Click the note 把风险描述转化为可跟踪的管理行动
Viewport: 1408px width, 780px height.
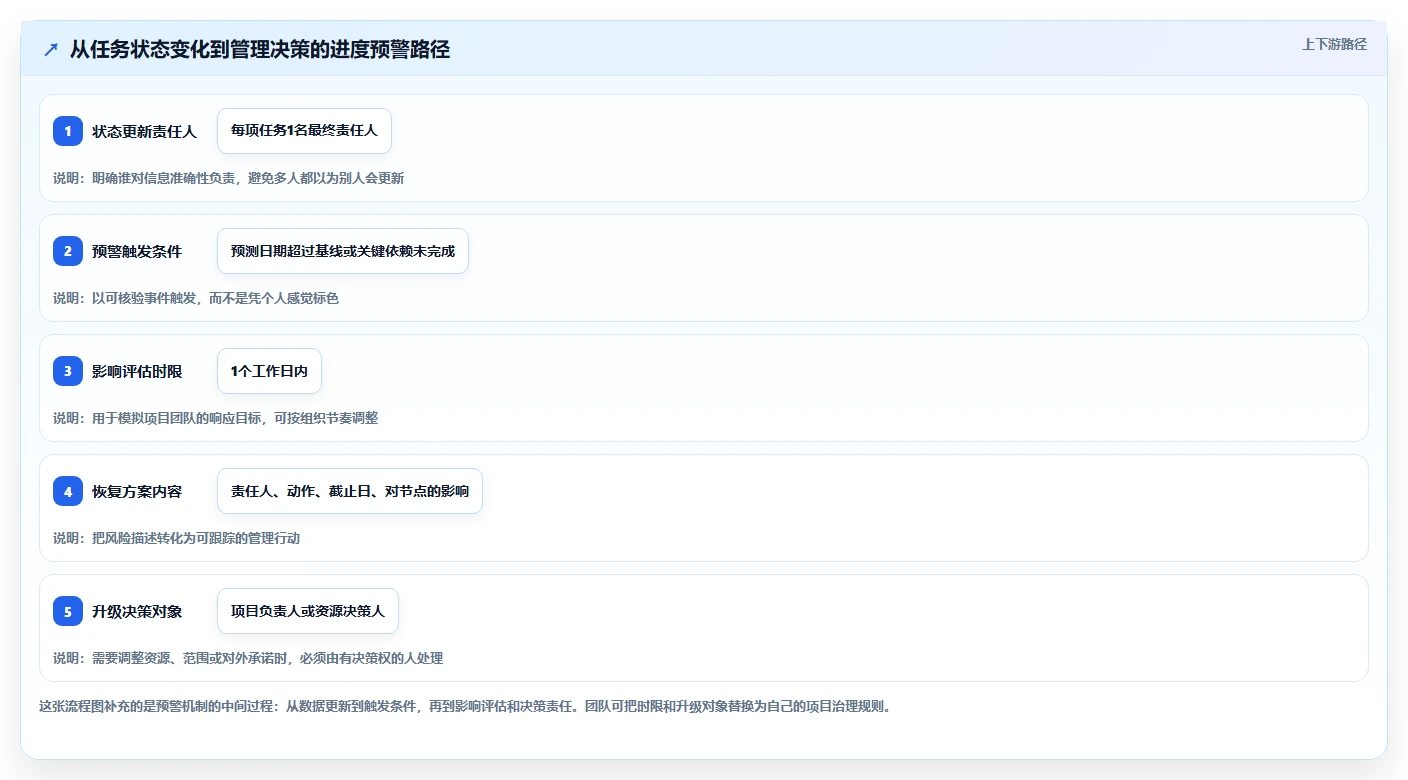pyautogui.click(x=176, y=538)
